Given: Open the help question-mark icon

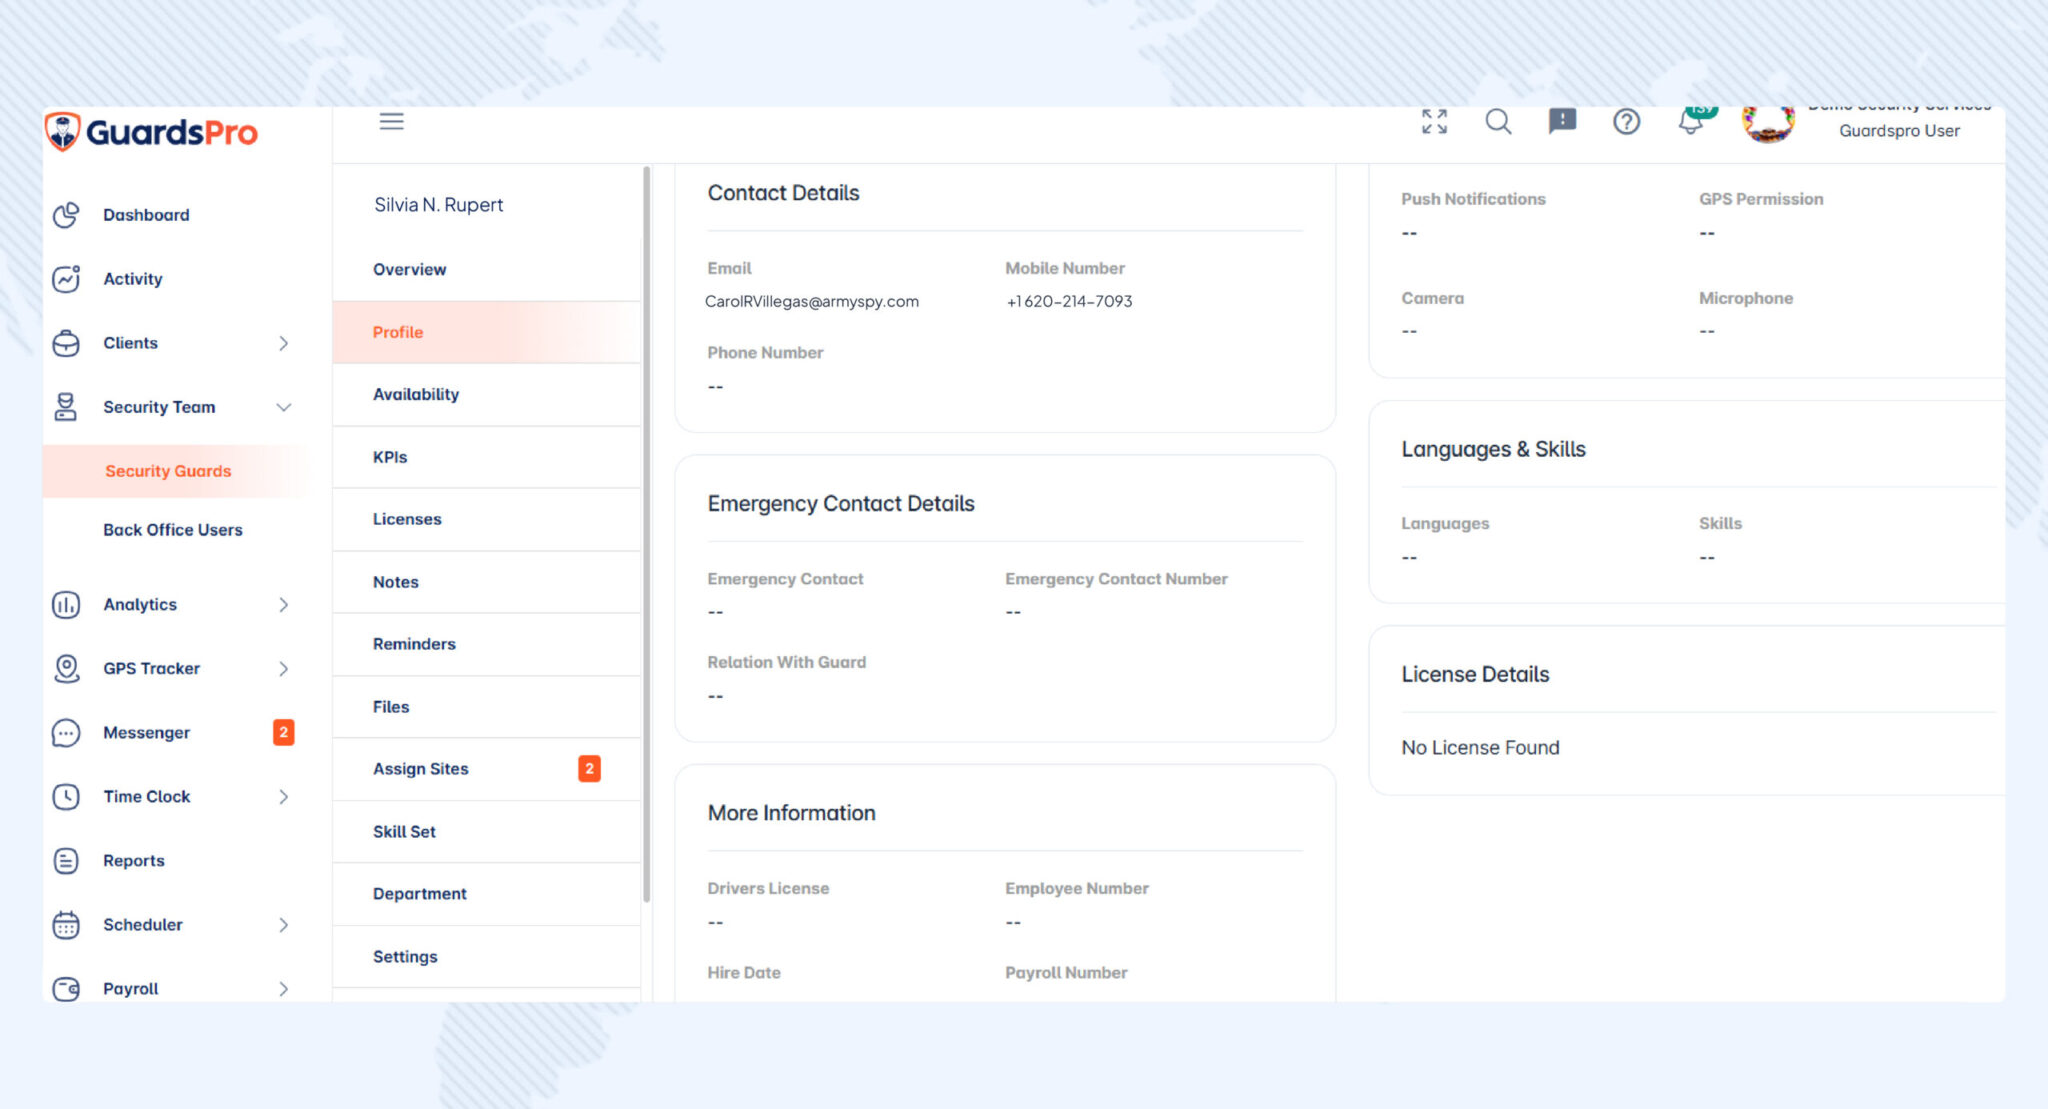Looking at the screenshot, I should click(1626, 121).
